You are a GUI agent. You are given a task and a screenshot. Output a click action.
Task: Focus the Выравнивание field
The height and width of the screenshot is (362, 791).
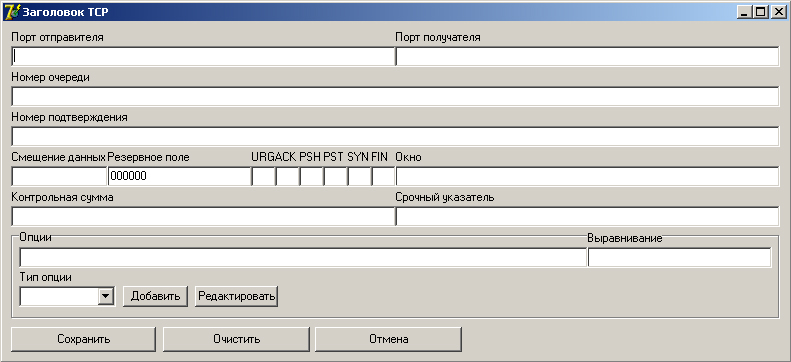(679, 257)
